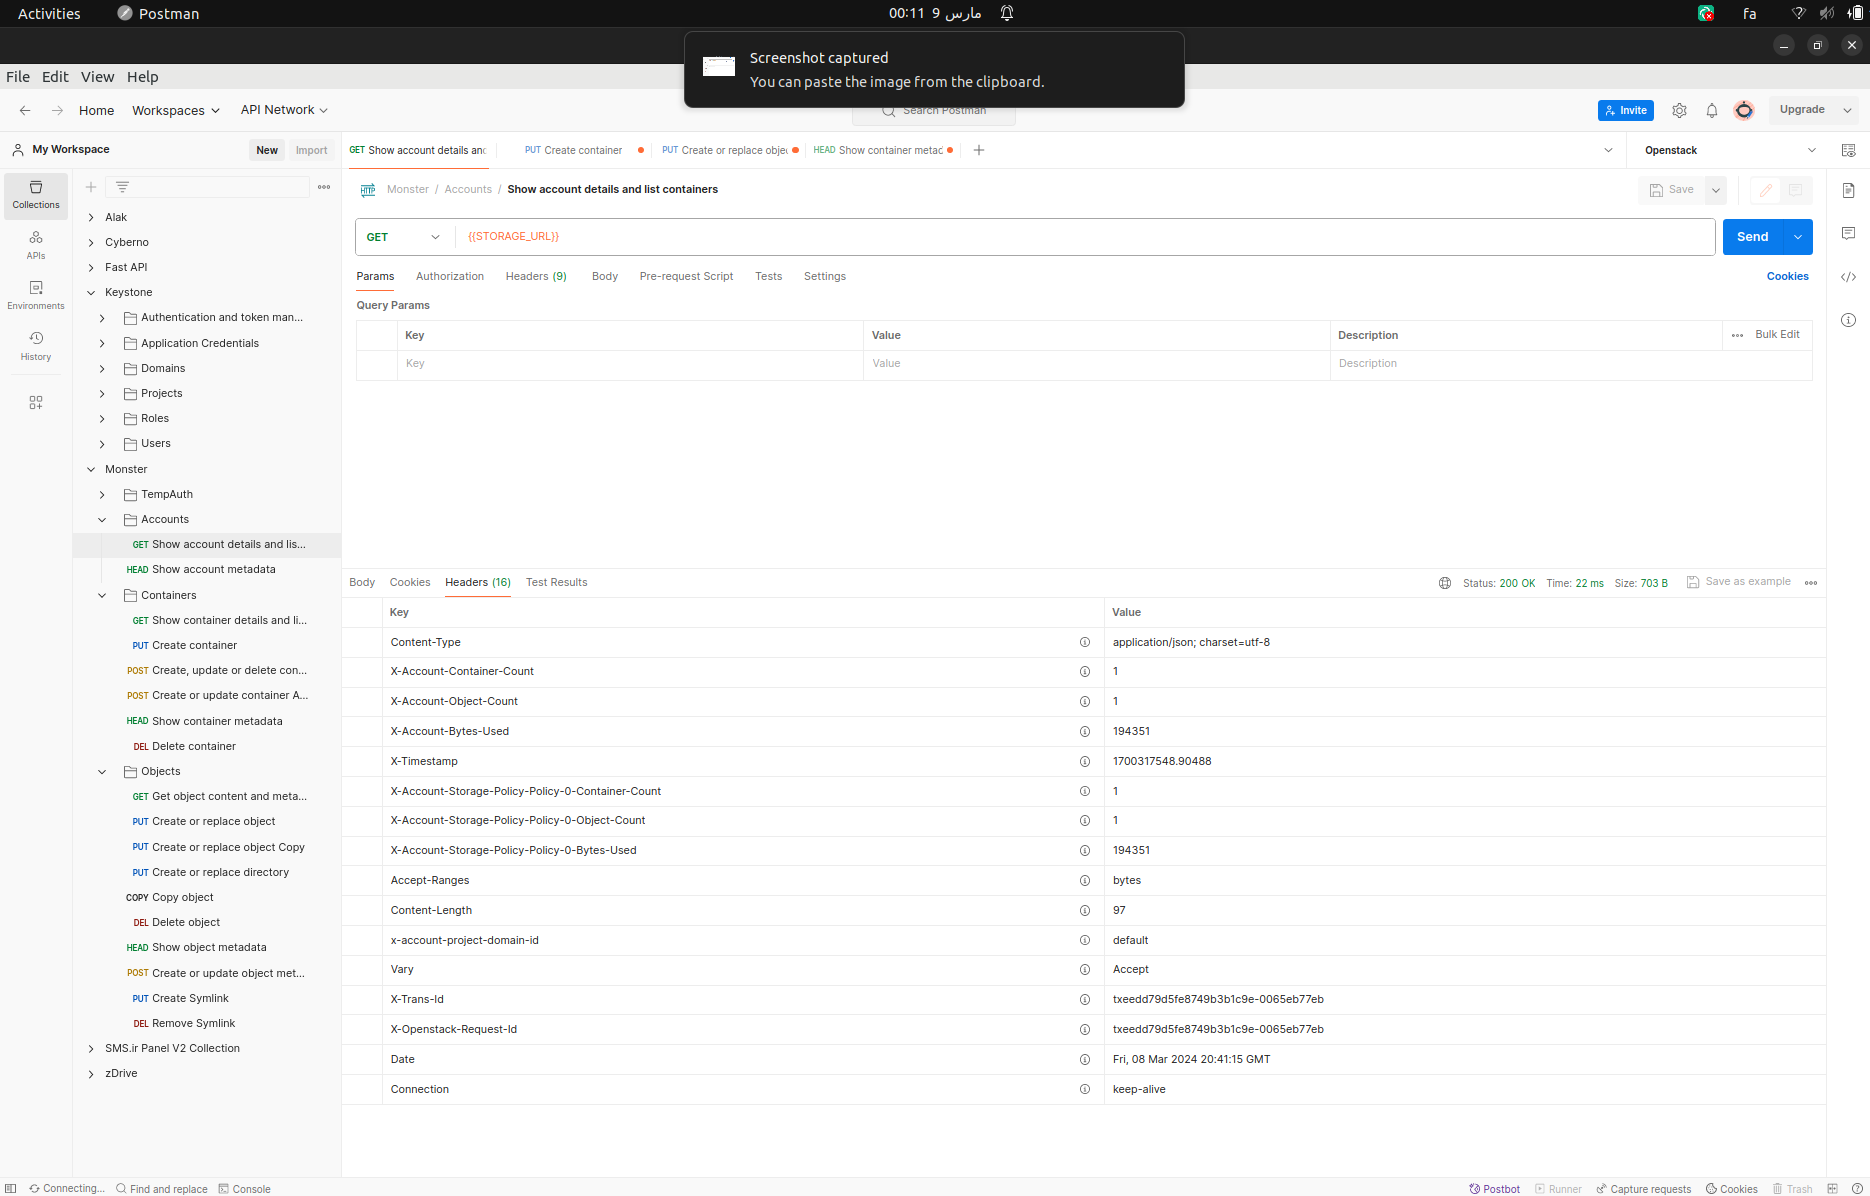Switch to PUT Create container request tab
Viewport: 1870px width, 1196px height.
[574, 151]
